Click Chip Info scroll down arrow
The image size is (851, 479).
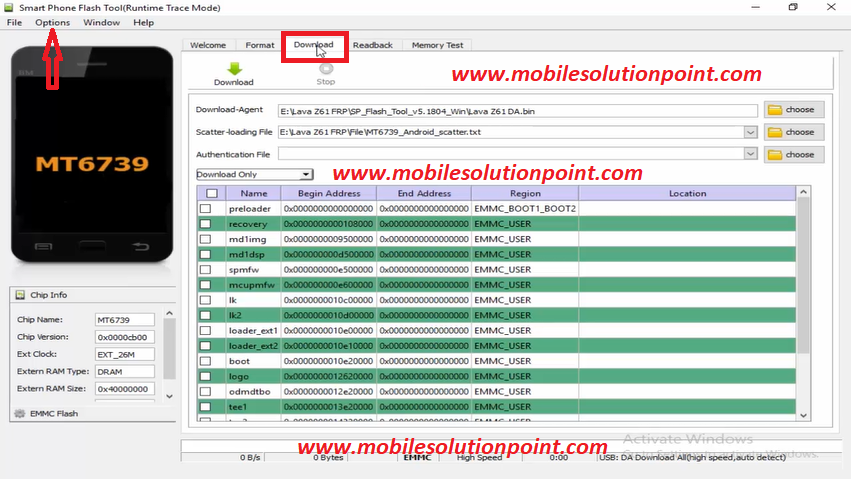tap(169, 397)
